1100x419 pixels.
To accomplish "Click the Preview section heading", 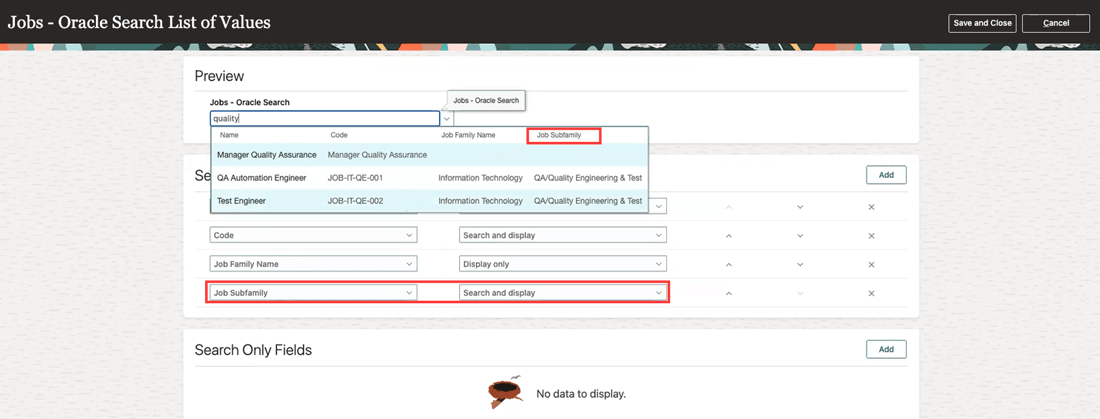I will (220, 76).
